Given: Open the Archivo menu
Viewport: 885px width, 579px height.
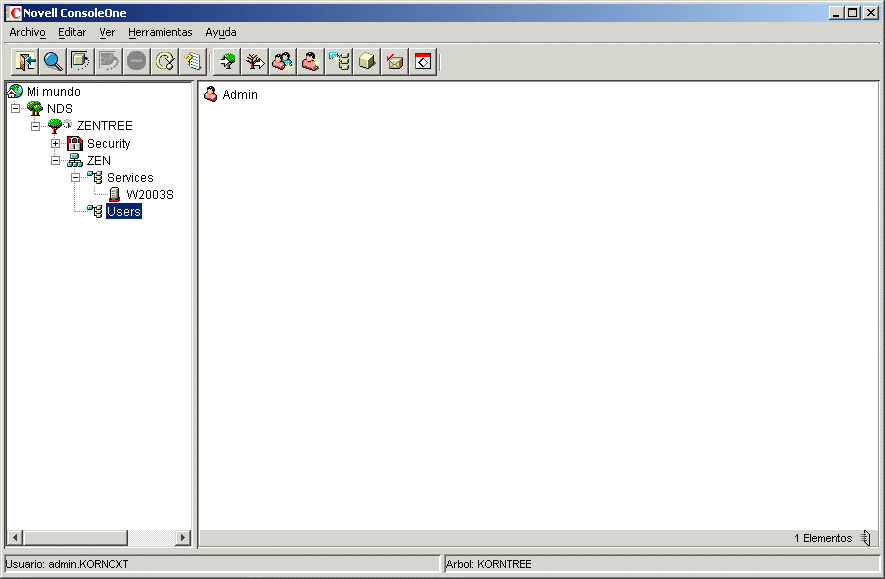Looking at the screenshot, I should [27, 32].
